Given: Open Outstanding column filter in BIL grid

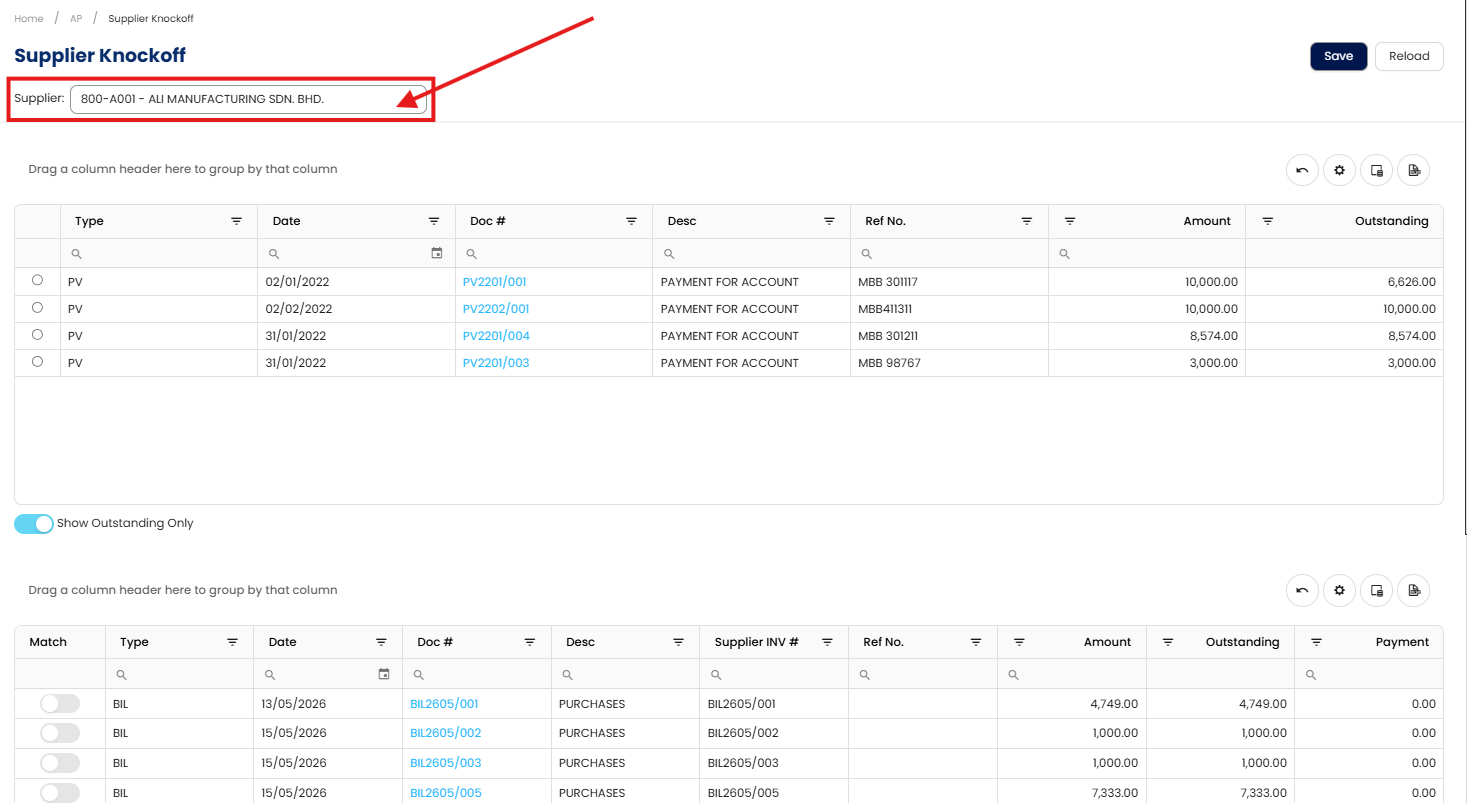Looking at the screenshot, I should pyautogui.click(x=1168, y=642).
